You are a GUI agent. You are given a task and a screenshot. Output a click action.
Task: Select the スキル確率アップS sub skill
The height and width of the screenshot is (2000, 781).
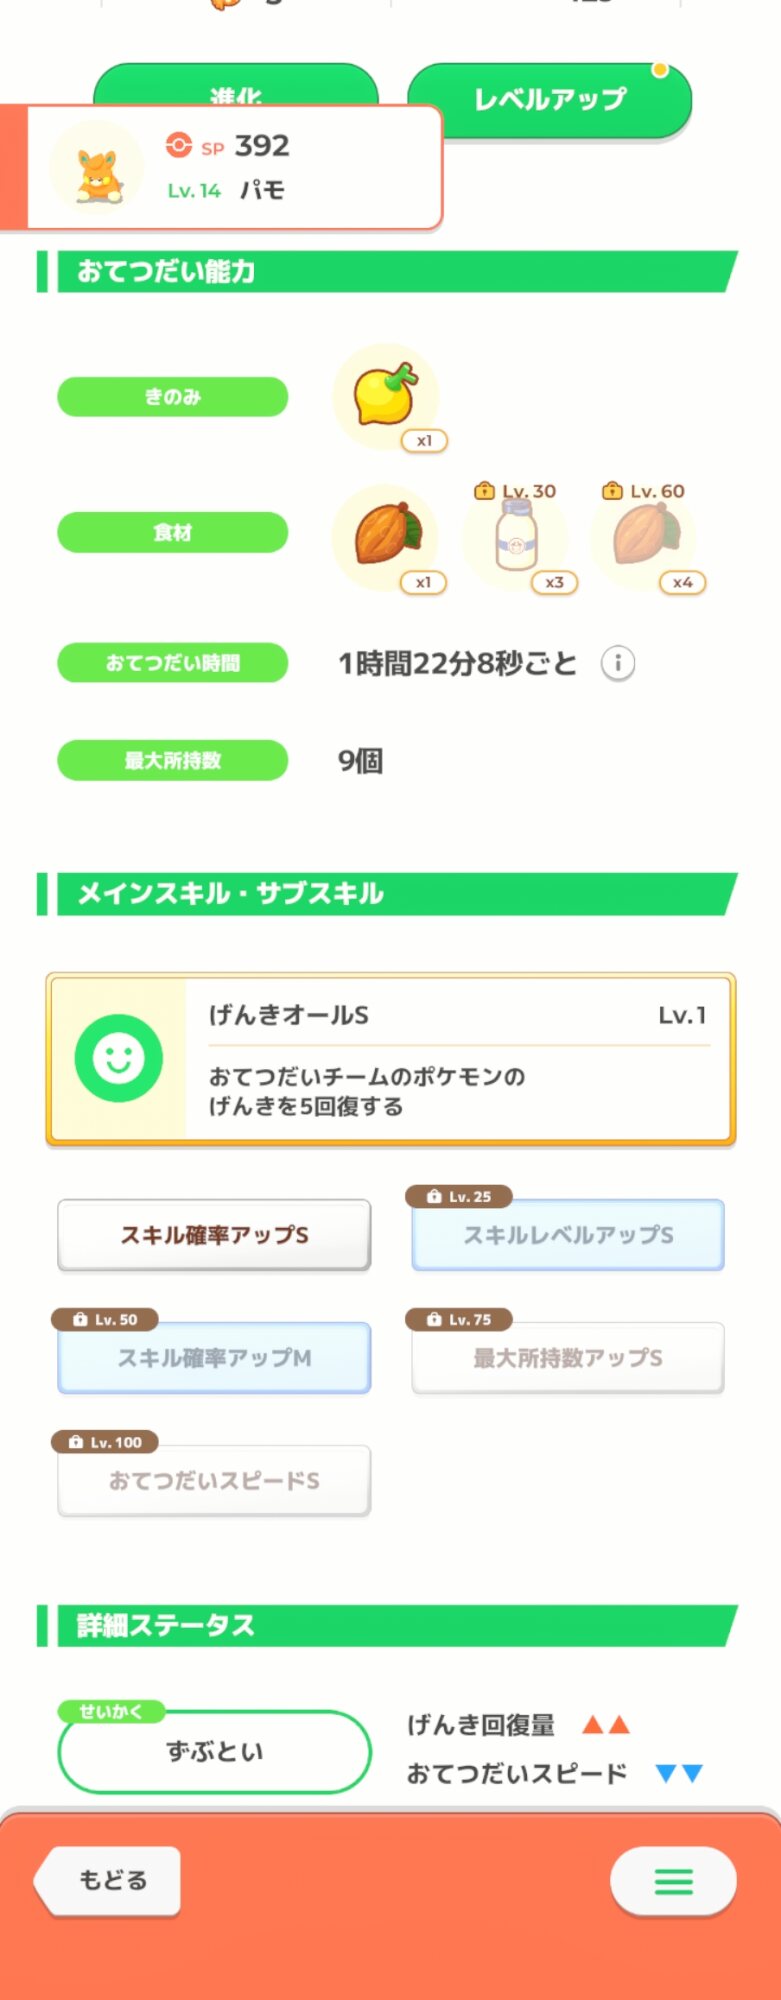(x=214, y=1235)
